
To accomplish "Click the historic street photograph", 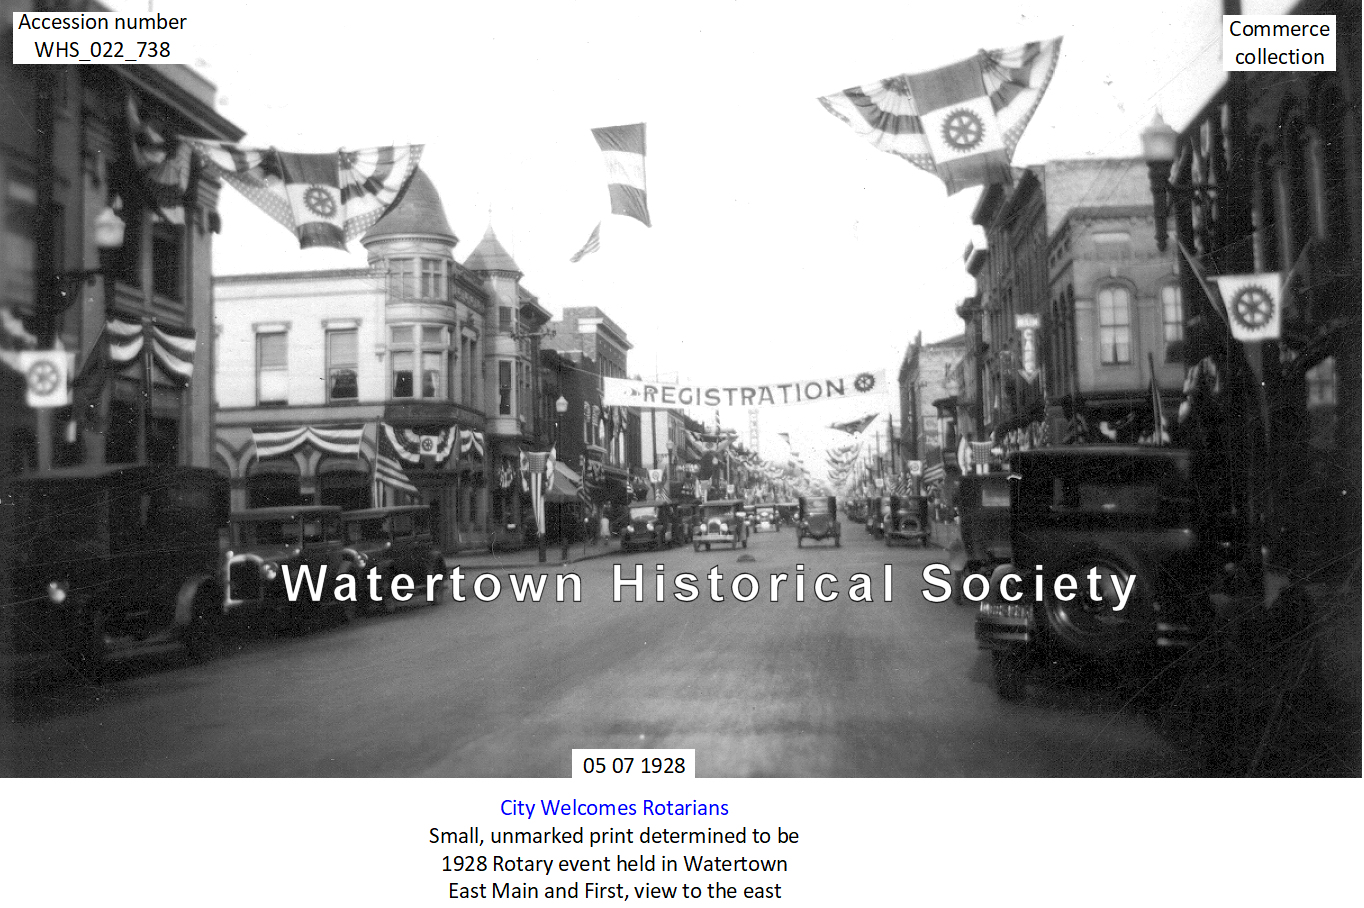I will pyautogui.click(x=681, y=389).
